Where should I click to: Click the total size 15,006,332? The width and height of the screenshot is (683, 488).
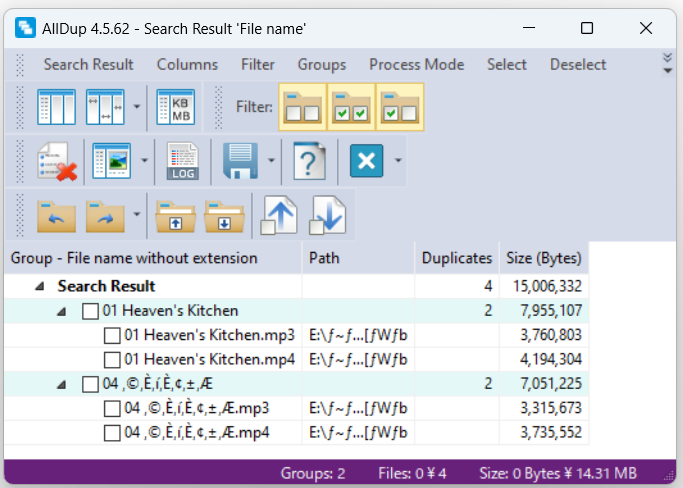(x=547, y=286)
